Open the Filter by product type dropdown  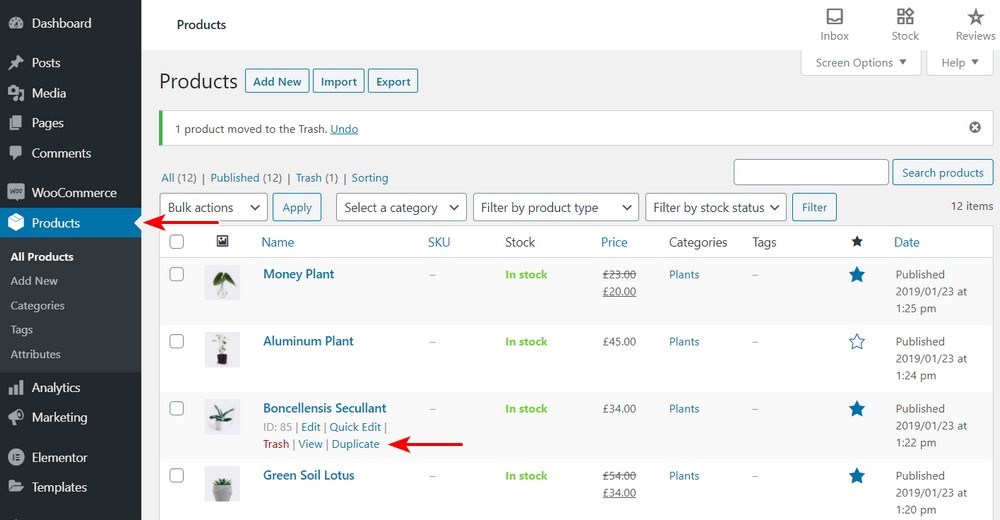[x=555, y=207]
